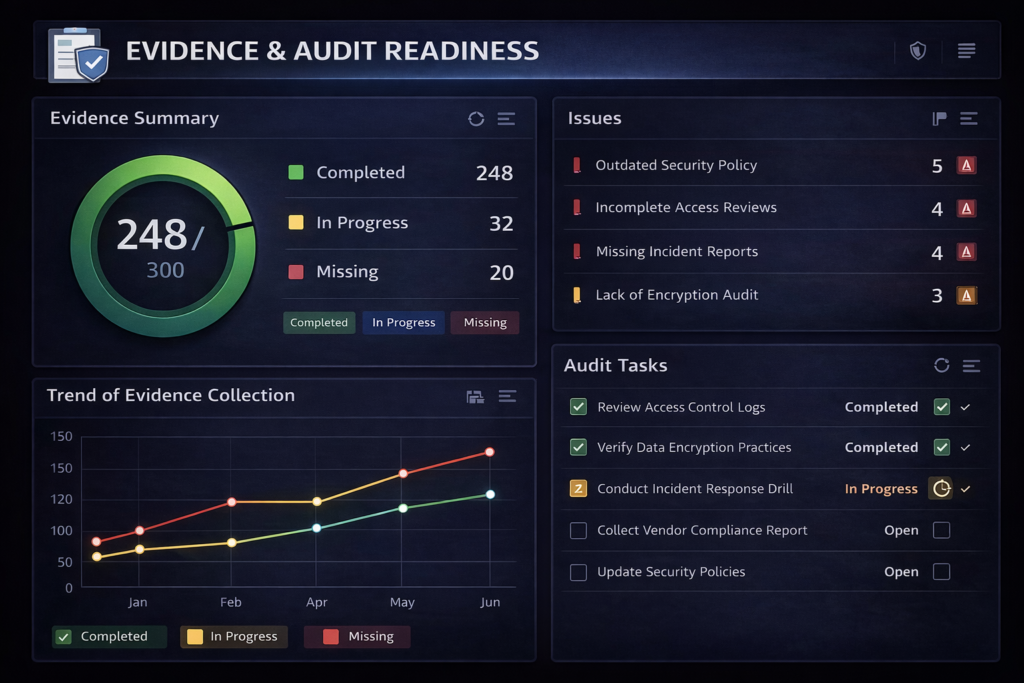Click the export icon in Trend panel

coord(475,397)
